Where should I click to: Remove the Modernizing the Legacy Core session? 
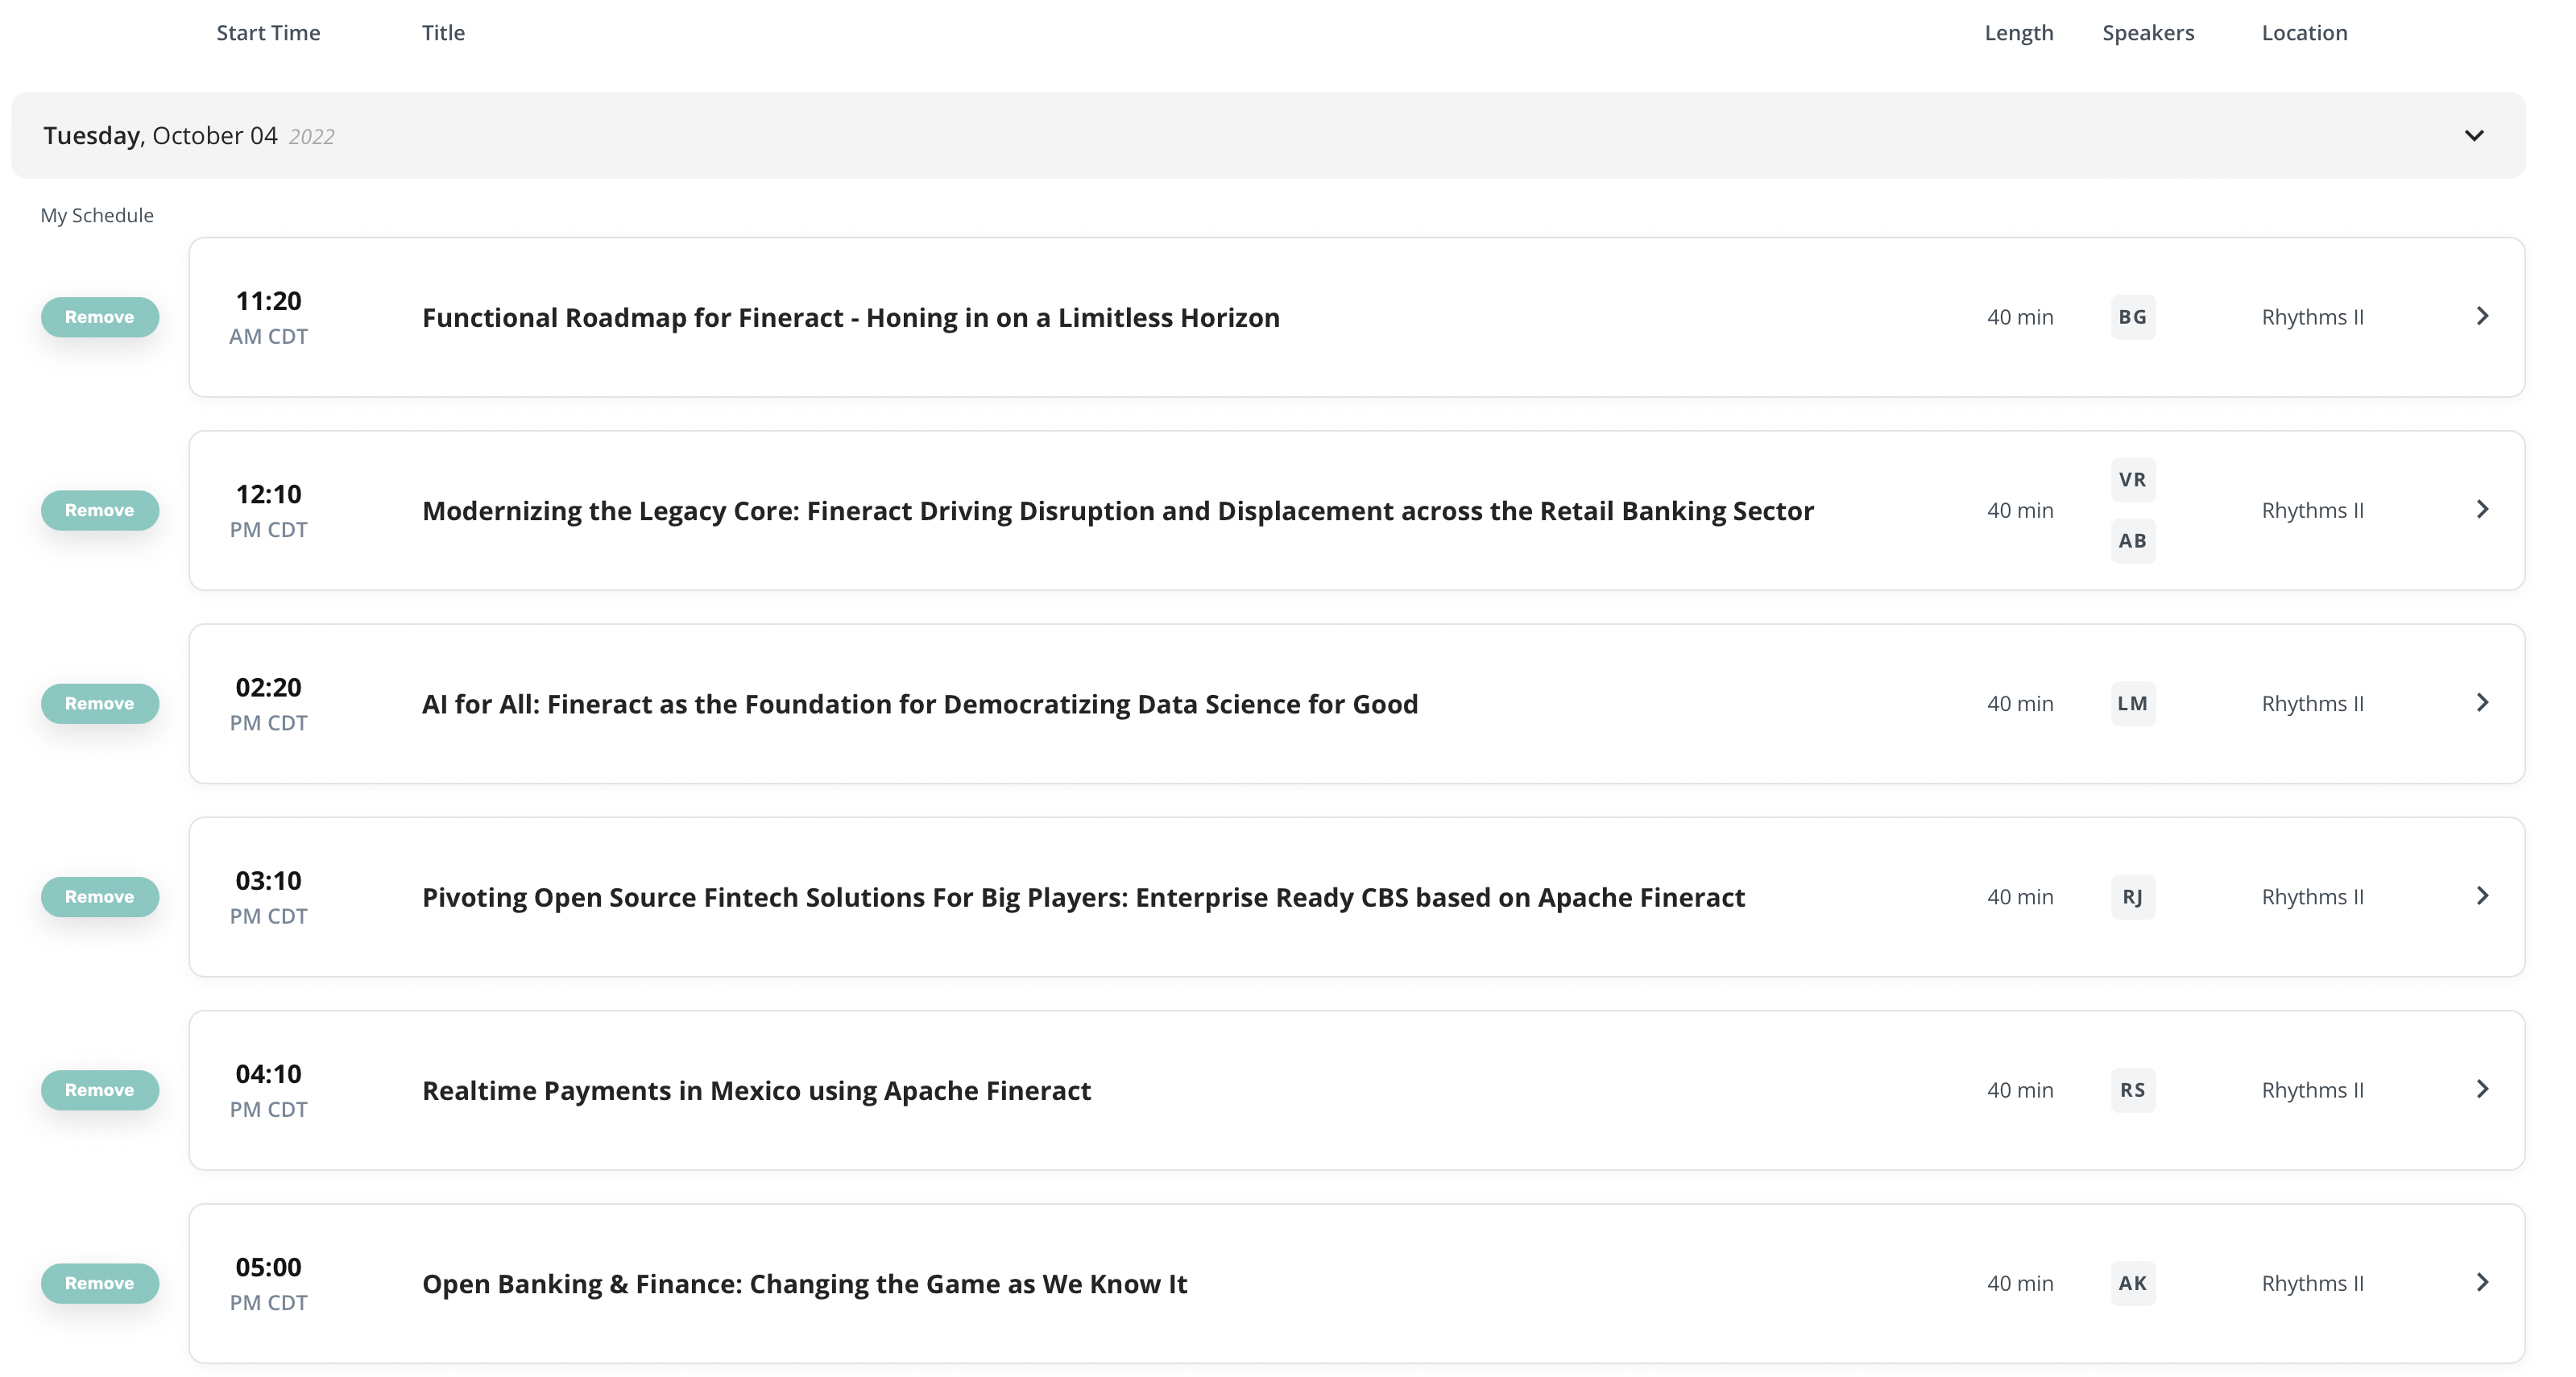(99, 510)
